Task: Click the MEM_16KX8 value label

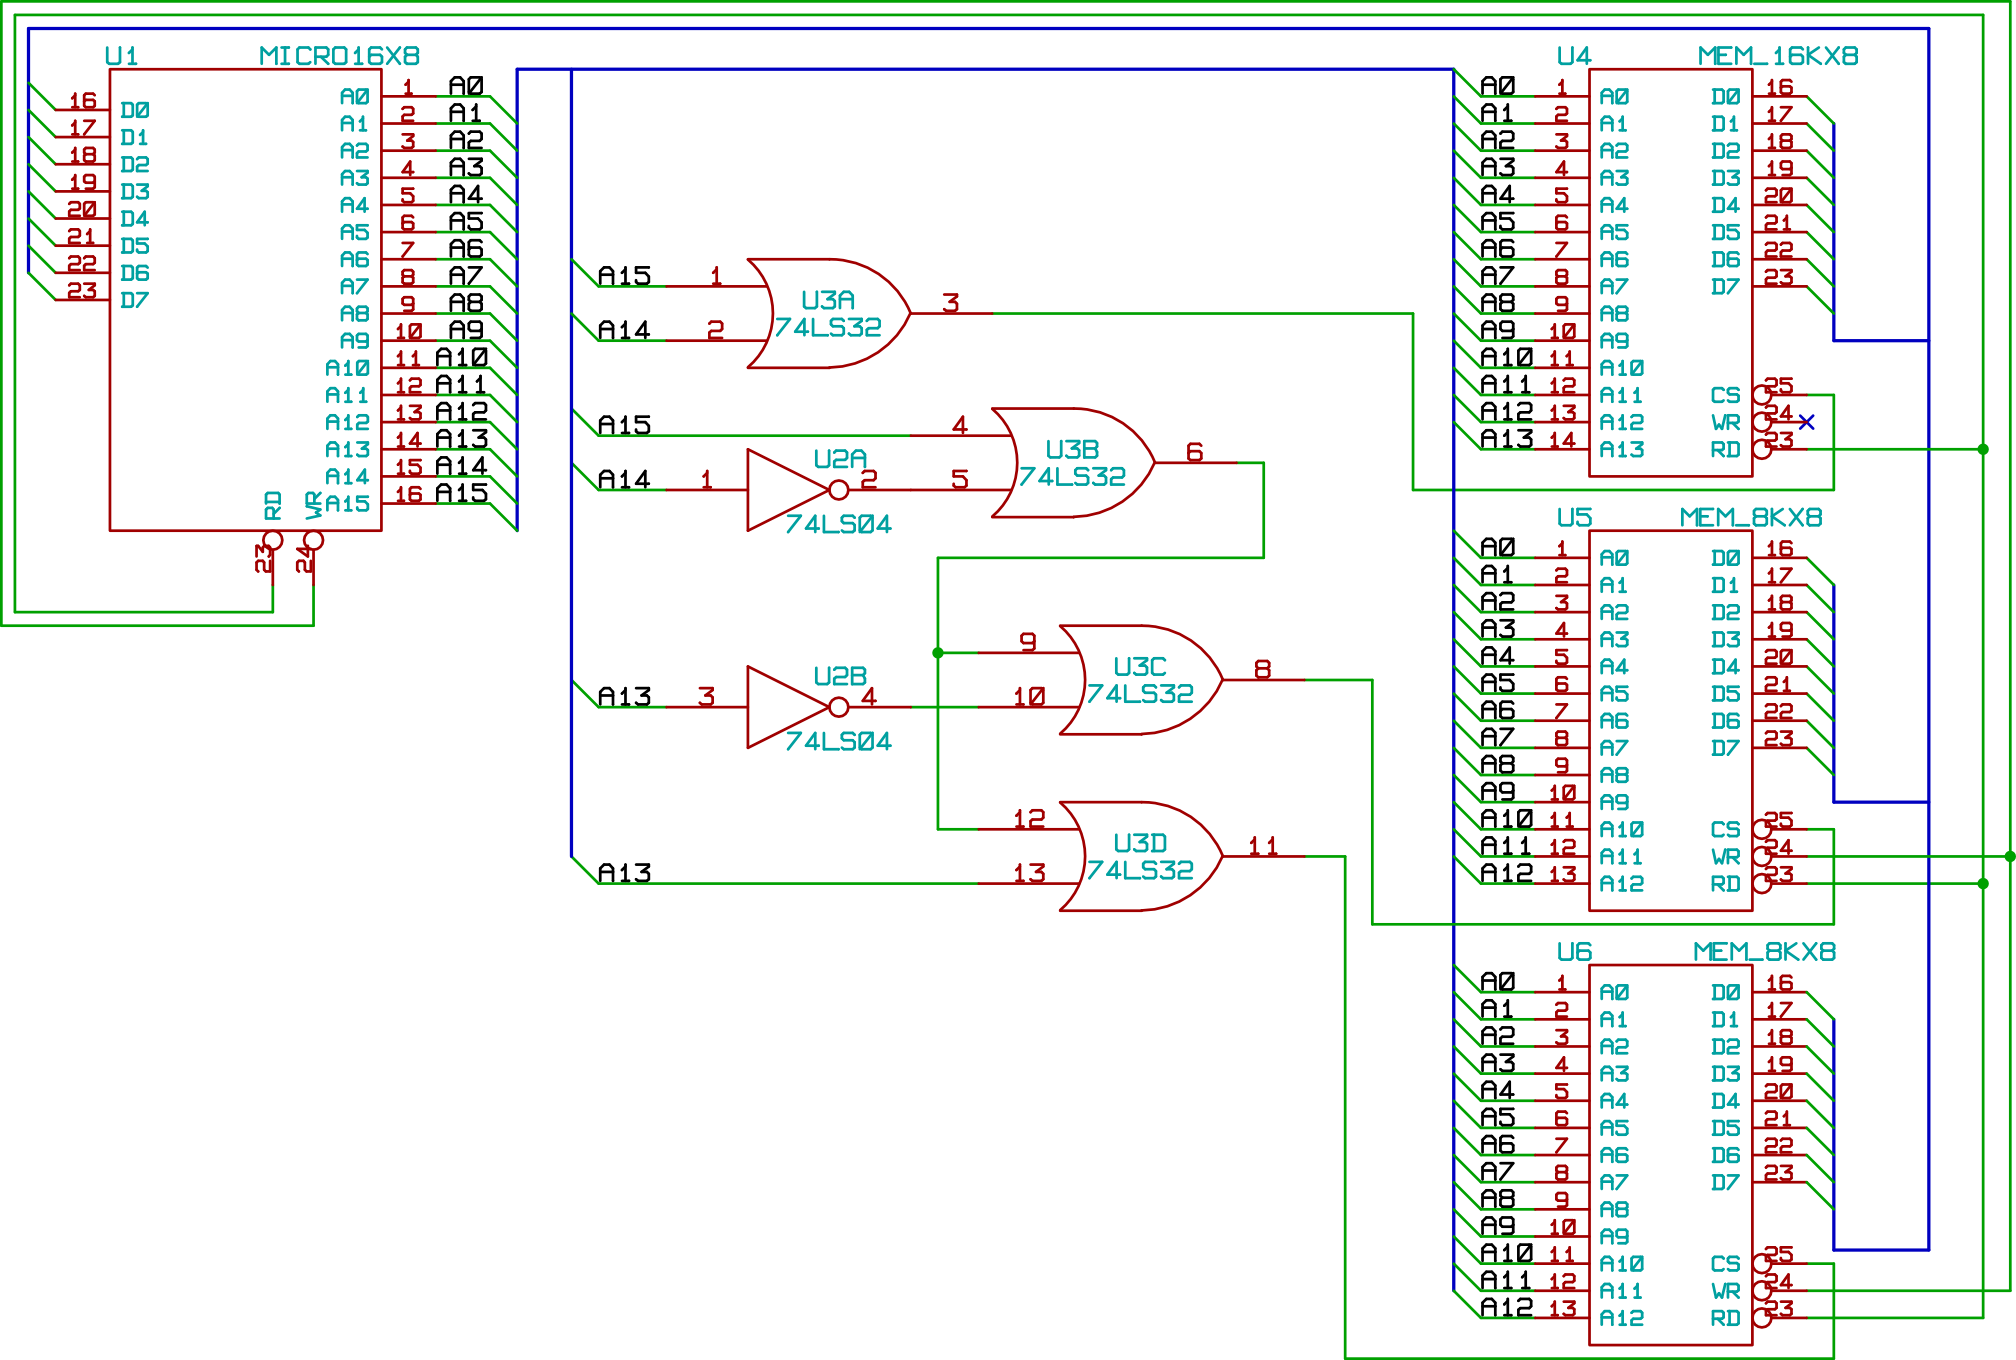Action: point(1777,56)
